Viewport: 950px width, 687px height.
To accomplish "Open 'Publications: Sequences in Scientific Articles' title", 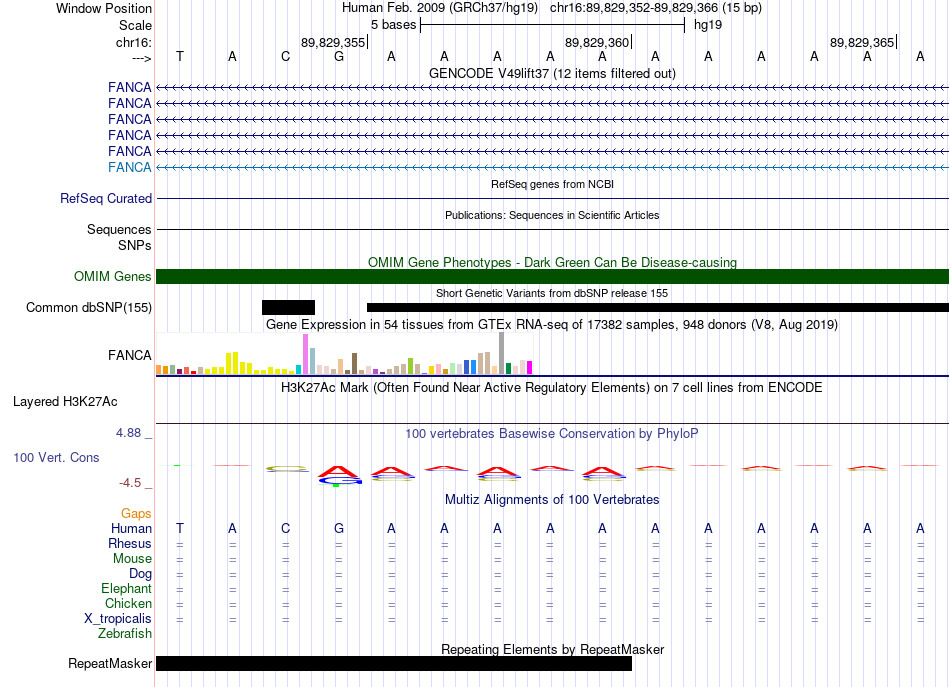I will (x=552, y=215).
